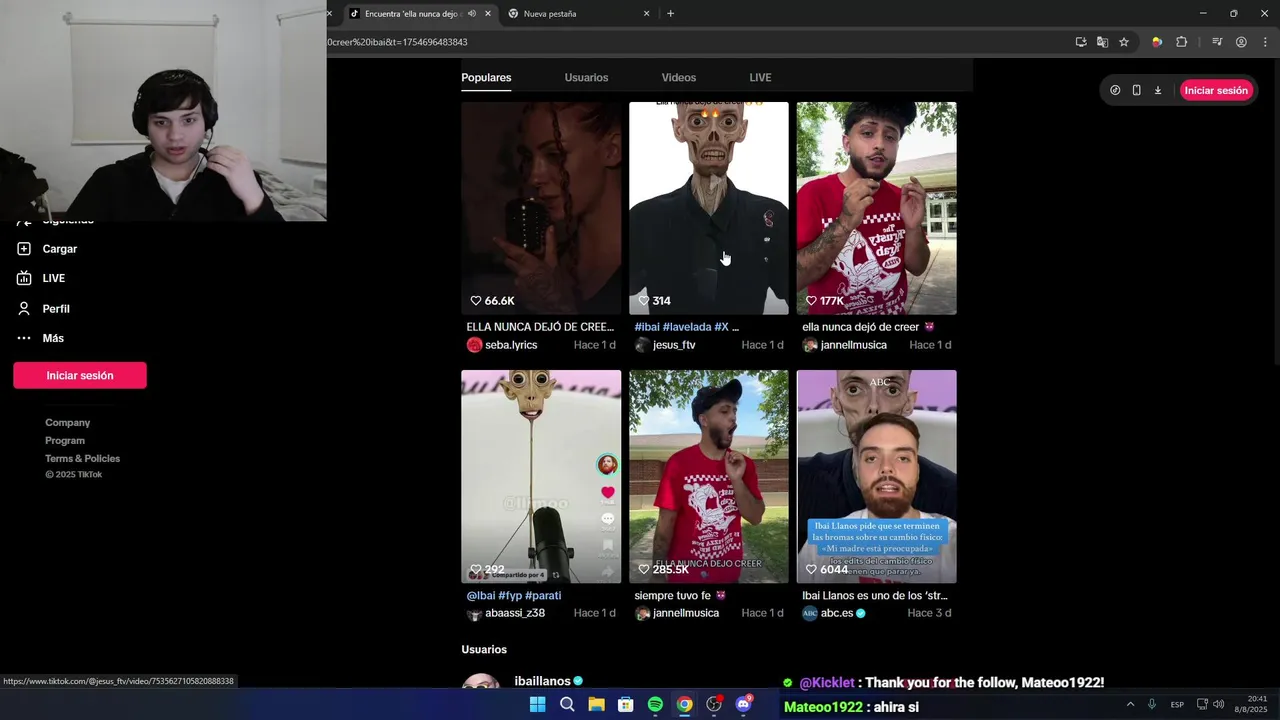Open the Windows Start menu

click(x=537, y=705)
